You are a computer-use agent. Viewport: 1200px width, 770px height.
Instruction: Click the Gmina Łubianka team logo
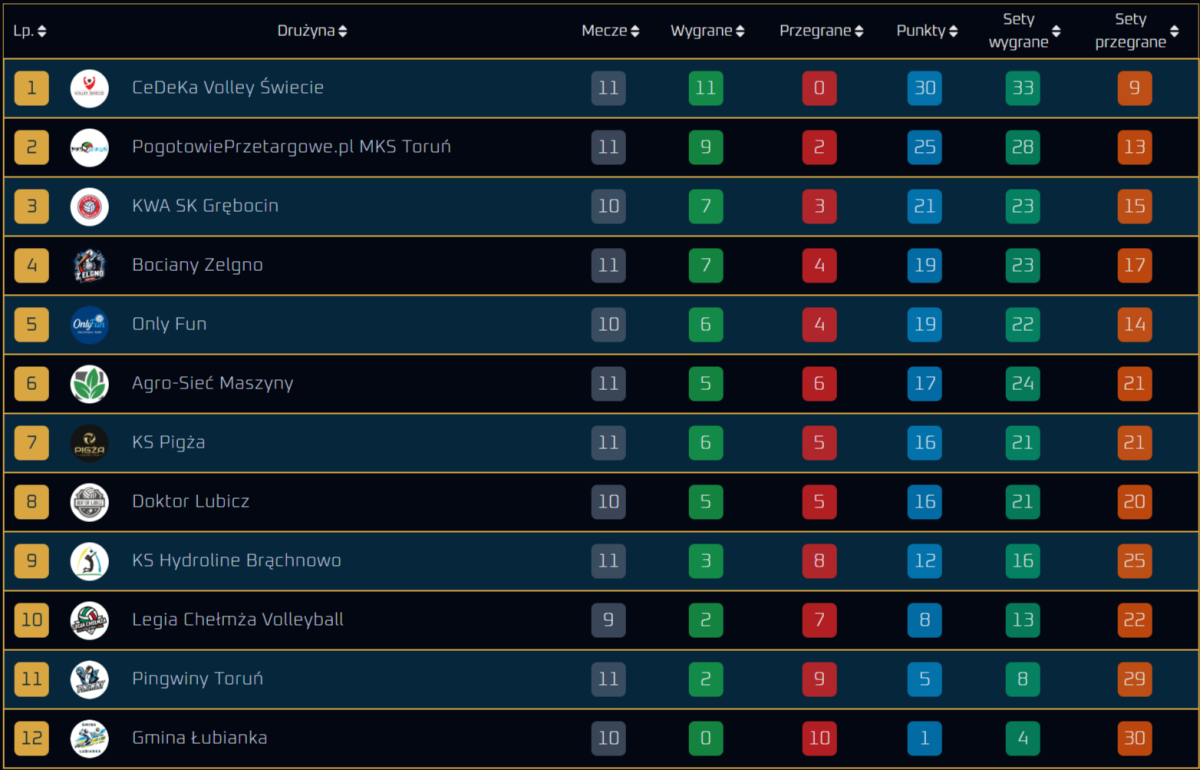(x=89, y=738)
